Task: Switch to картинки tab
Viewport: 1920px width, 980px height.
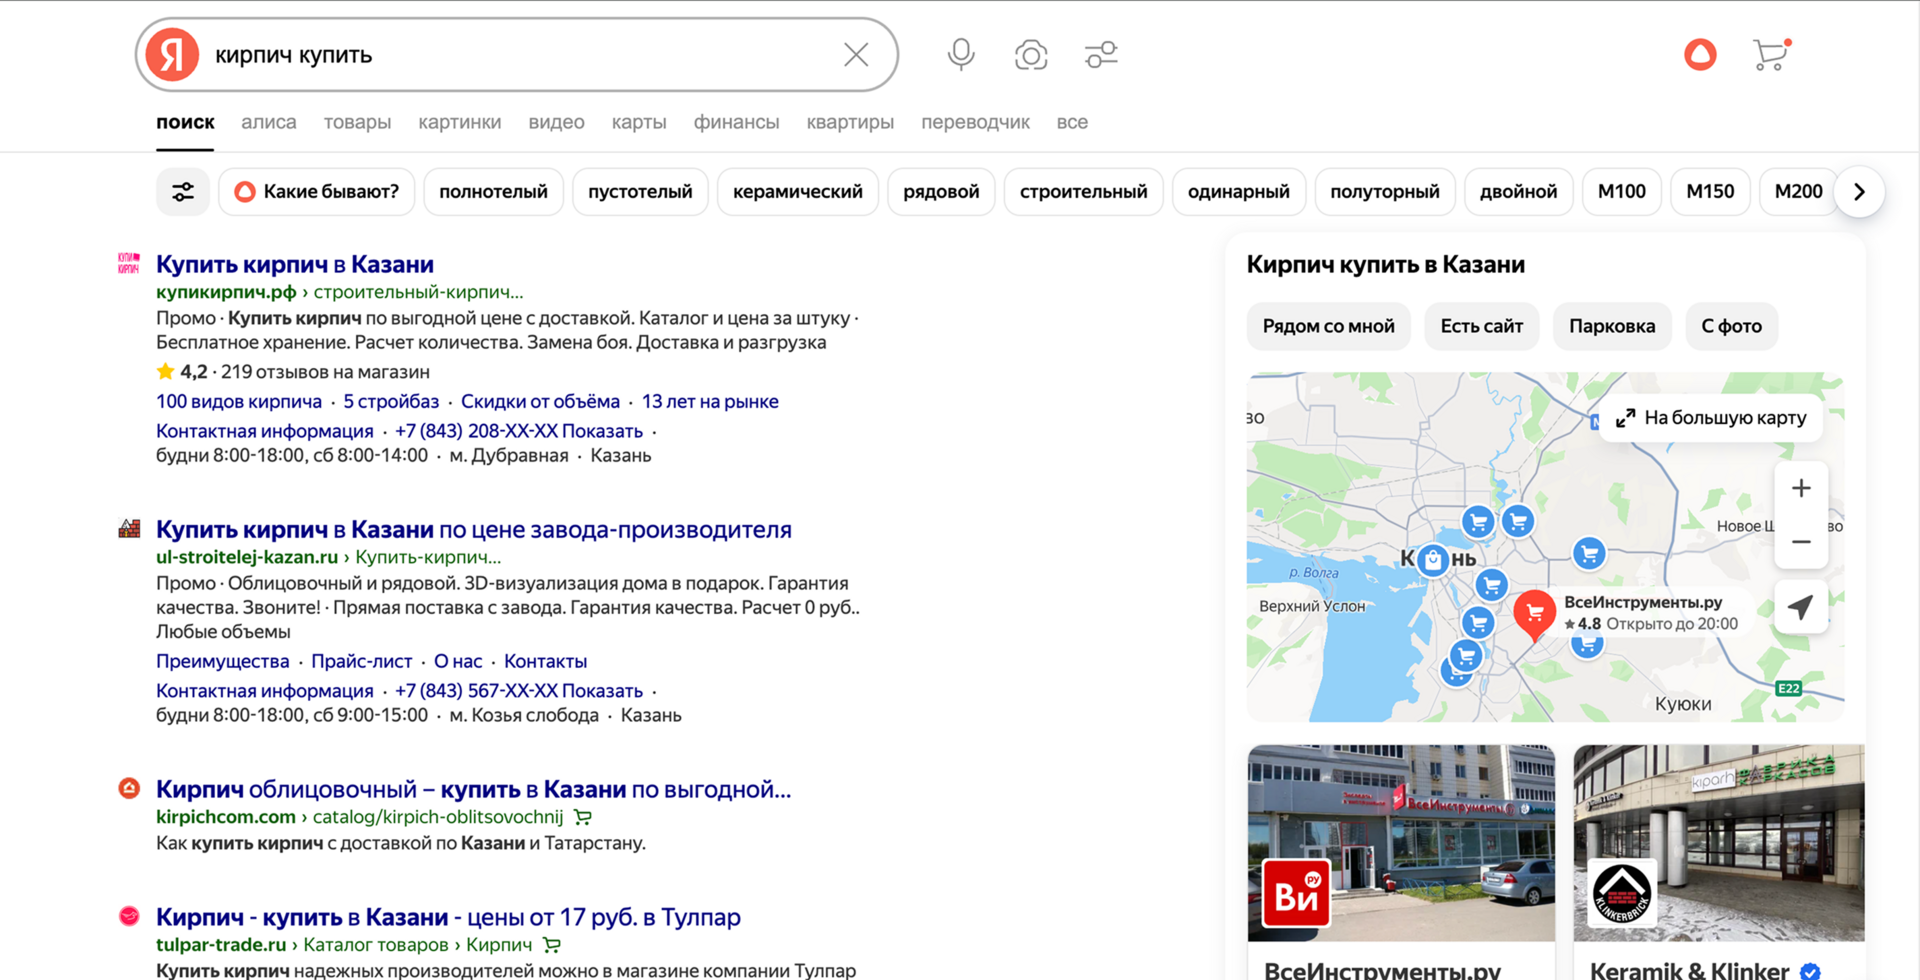Action: (459, 122)
